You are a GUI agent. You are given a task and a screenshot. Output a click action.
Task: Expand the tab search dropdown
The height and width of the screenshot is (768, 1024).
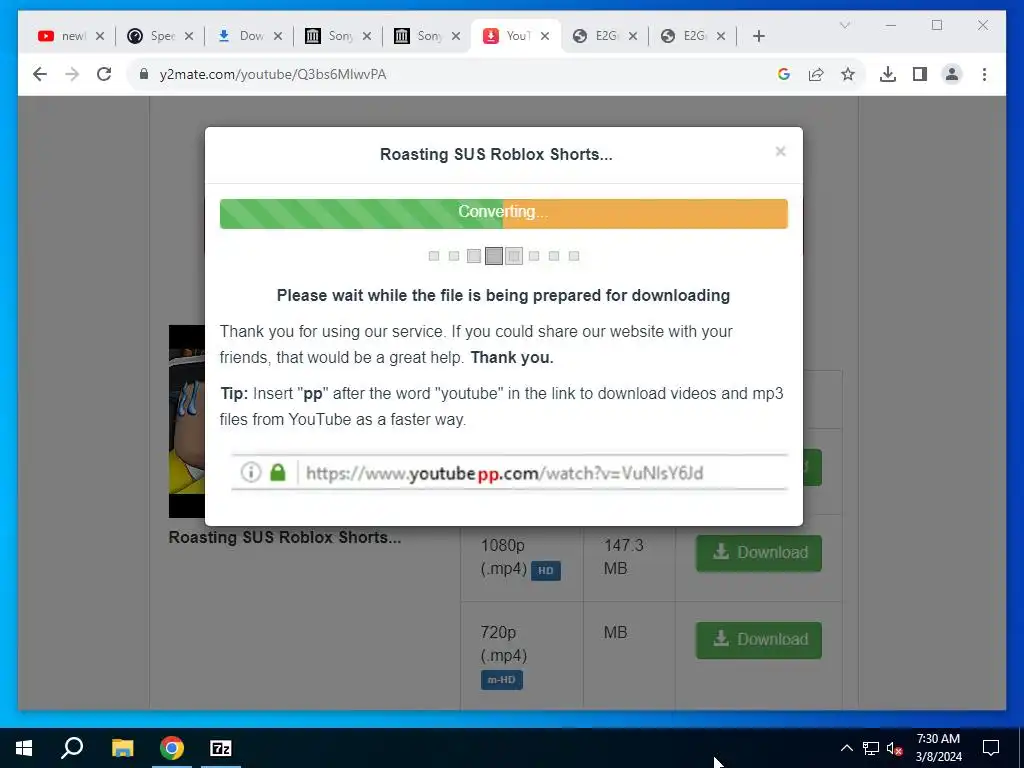[x=844, y=25]
